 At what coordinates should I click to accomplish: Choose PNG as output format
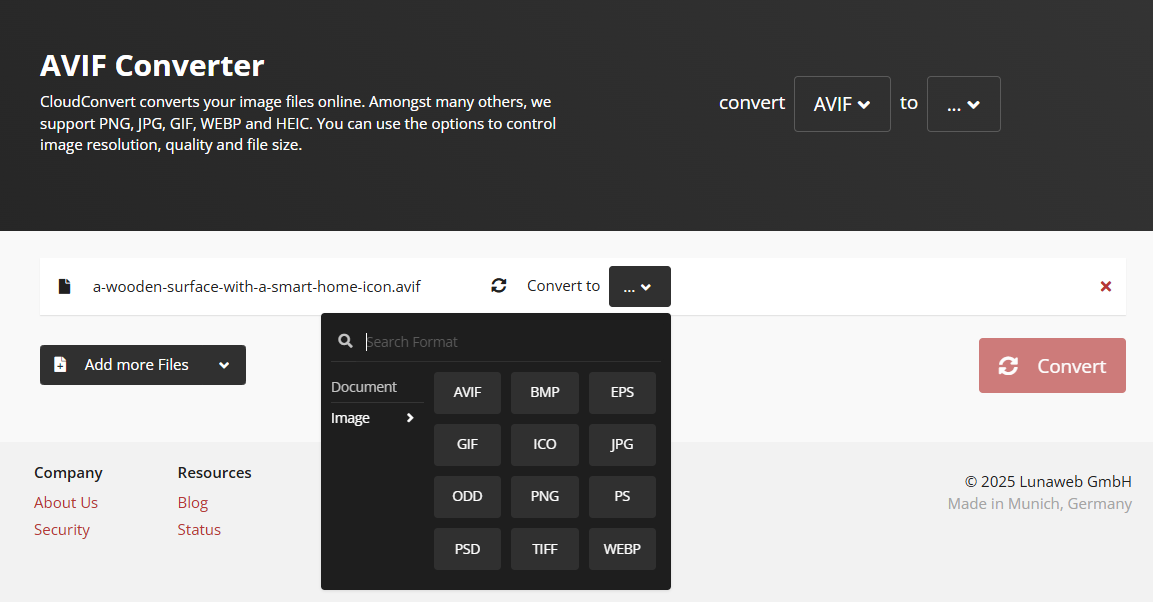(545, 497)
